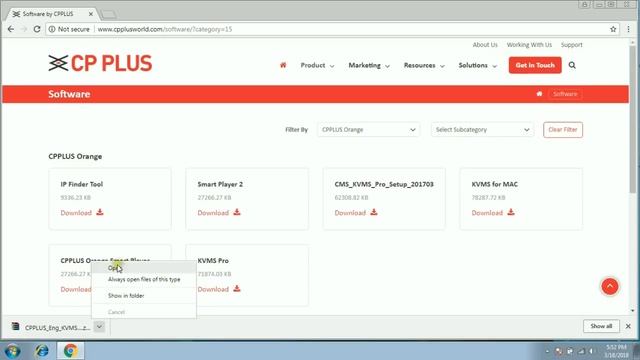This screenshot has width=640, height=360.
Task: Open the Select Subcategory dropdown
Action: coord(482,130)
